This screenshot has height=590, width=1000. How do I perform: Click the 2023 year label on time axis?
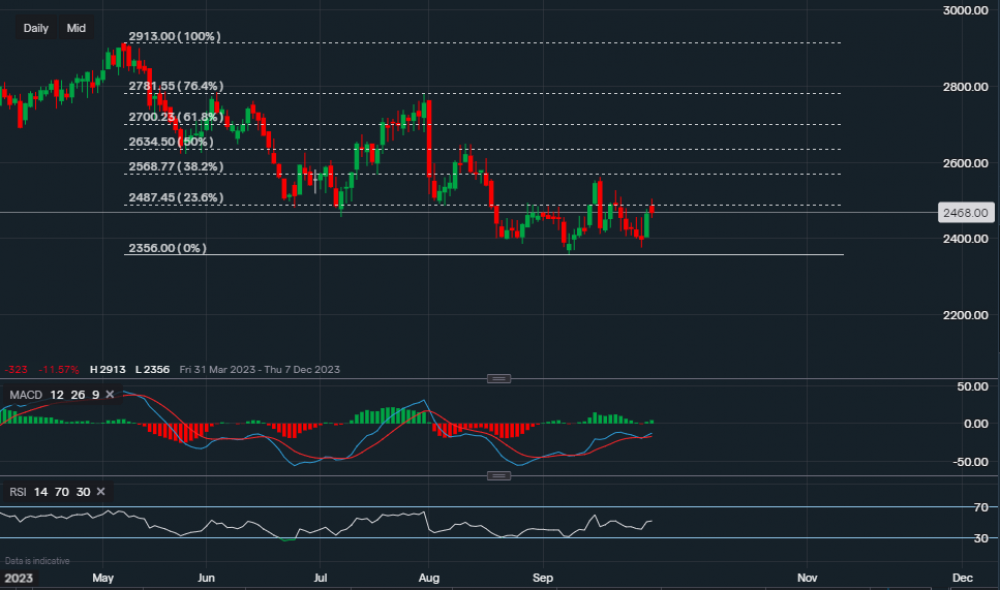coord(17,578)
